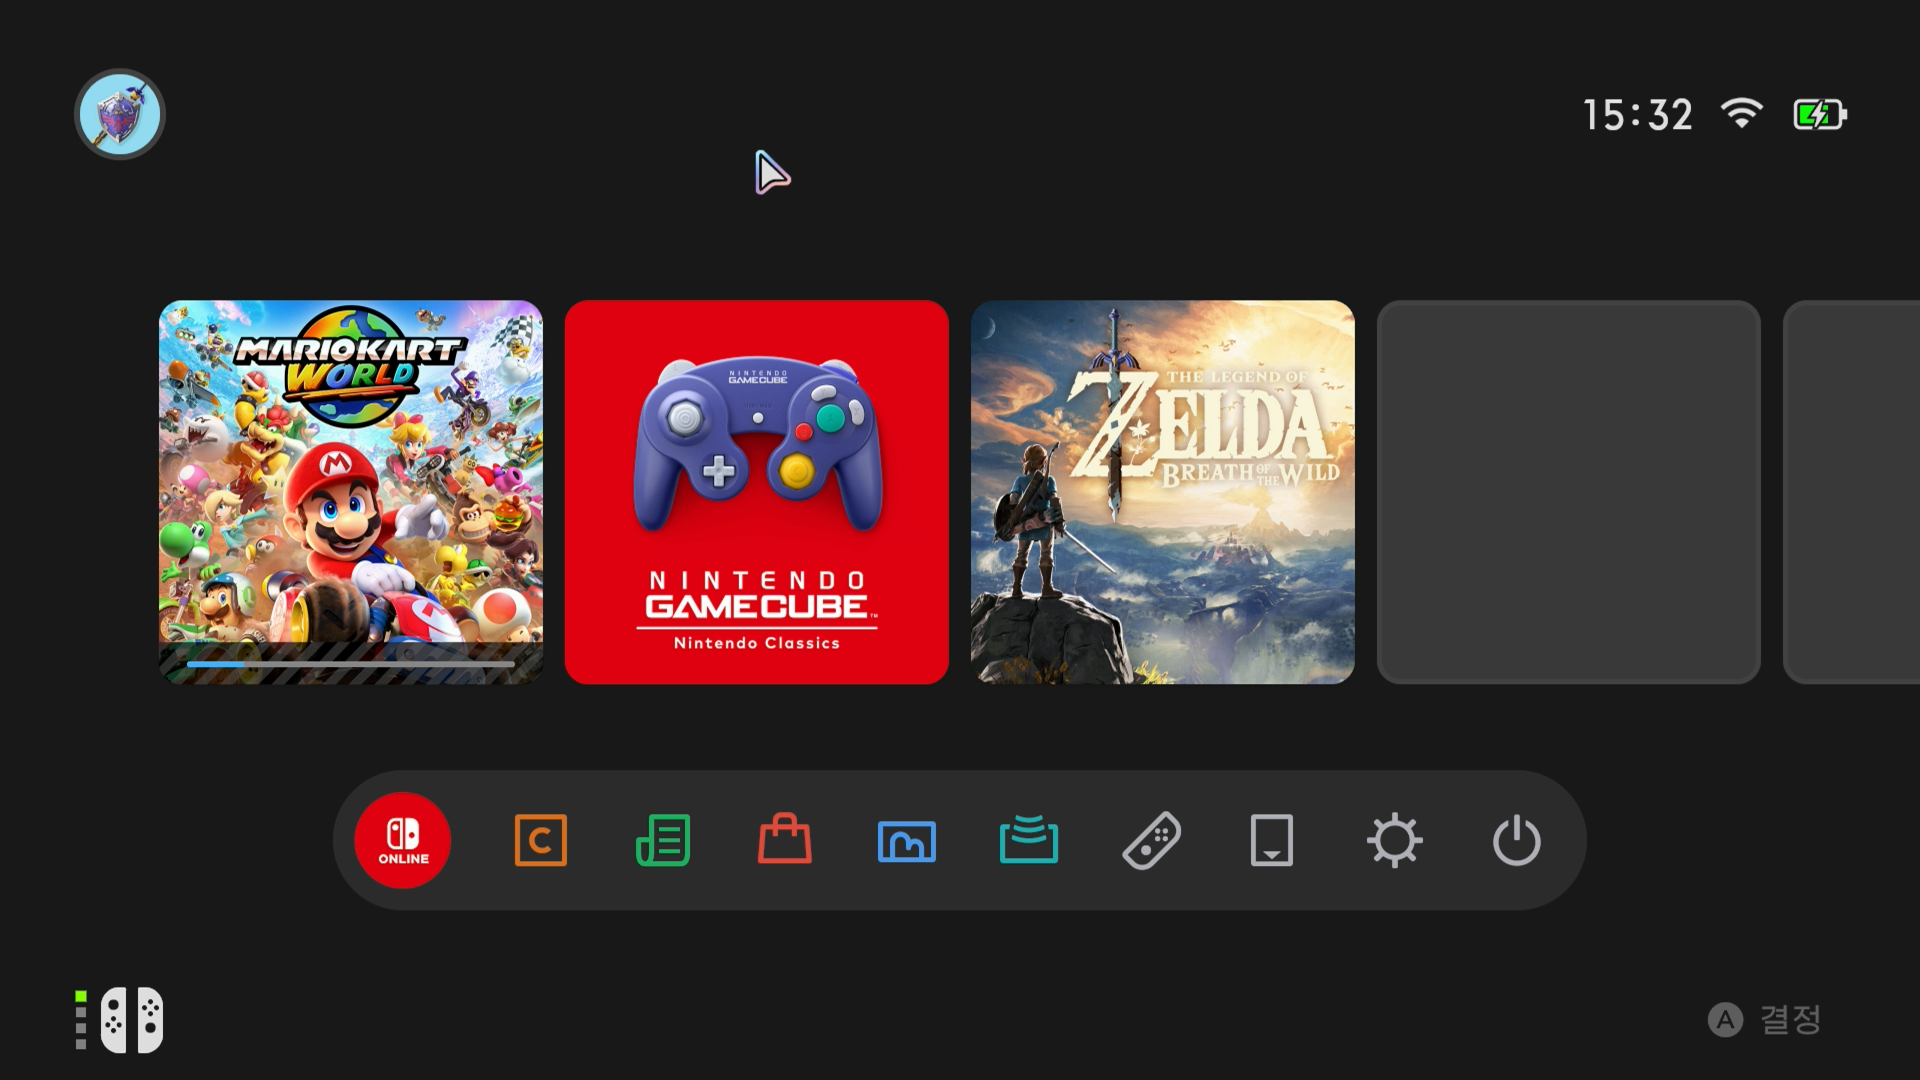
Task: Click the Joy-Con controller status icon
Action: [120, 1020]
